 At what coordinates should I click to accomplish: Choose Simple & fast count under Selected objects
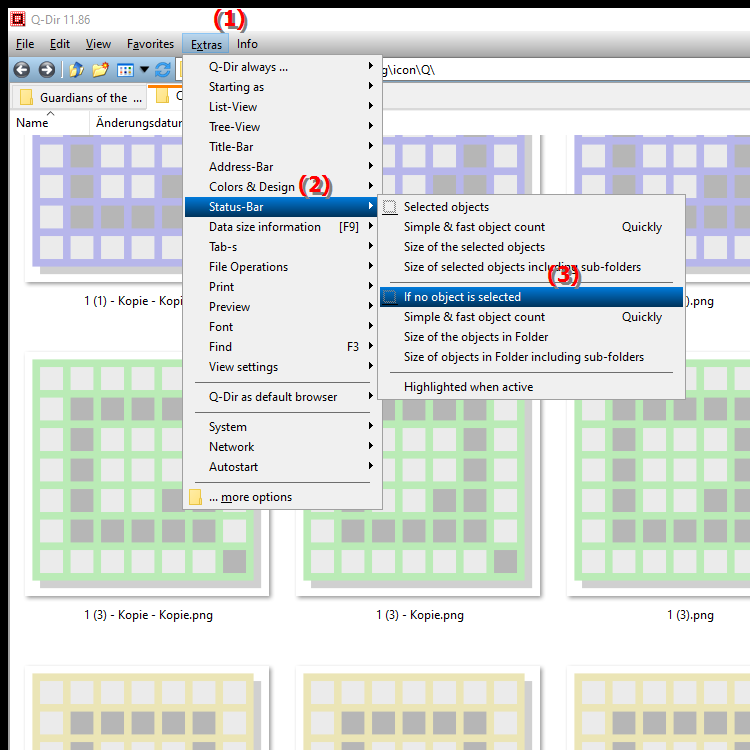[531, 227]
